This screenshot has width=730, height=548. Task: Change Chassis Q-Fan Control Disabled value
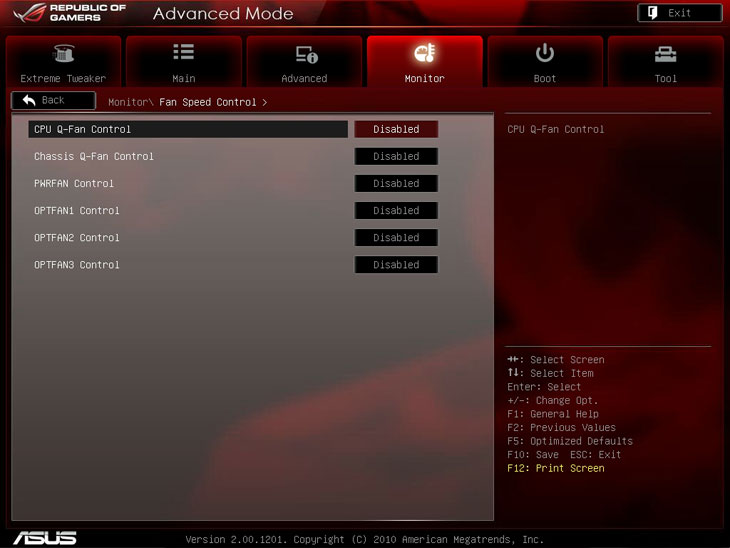click(396, 156)
